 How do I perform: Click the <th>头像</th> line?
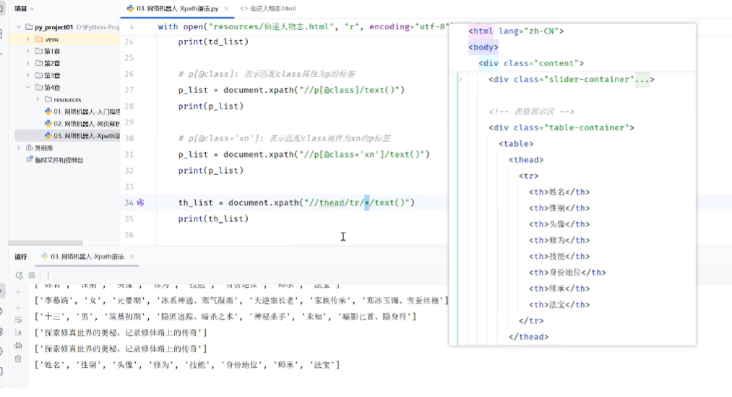pos(559,224)
